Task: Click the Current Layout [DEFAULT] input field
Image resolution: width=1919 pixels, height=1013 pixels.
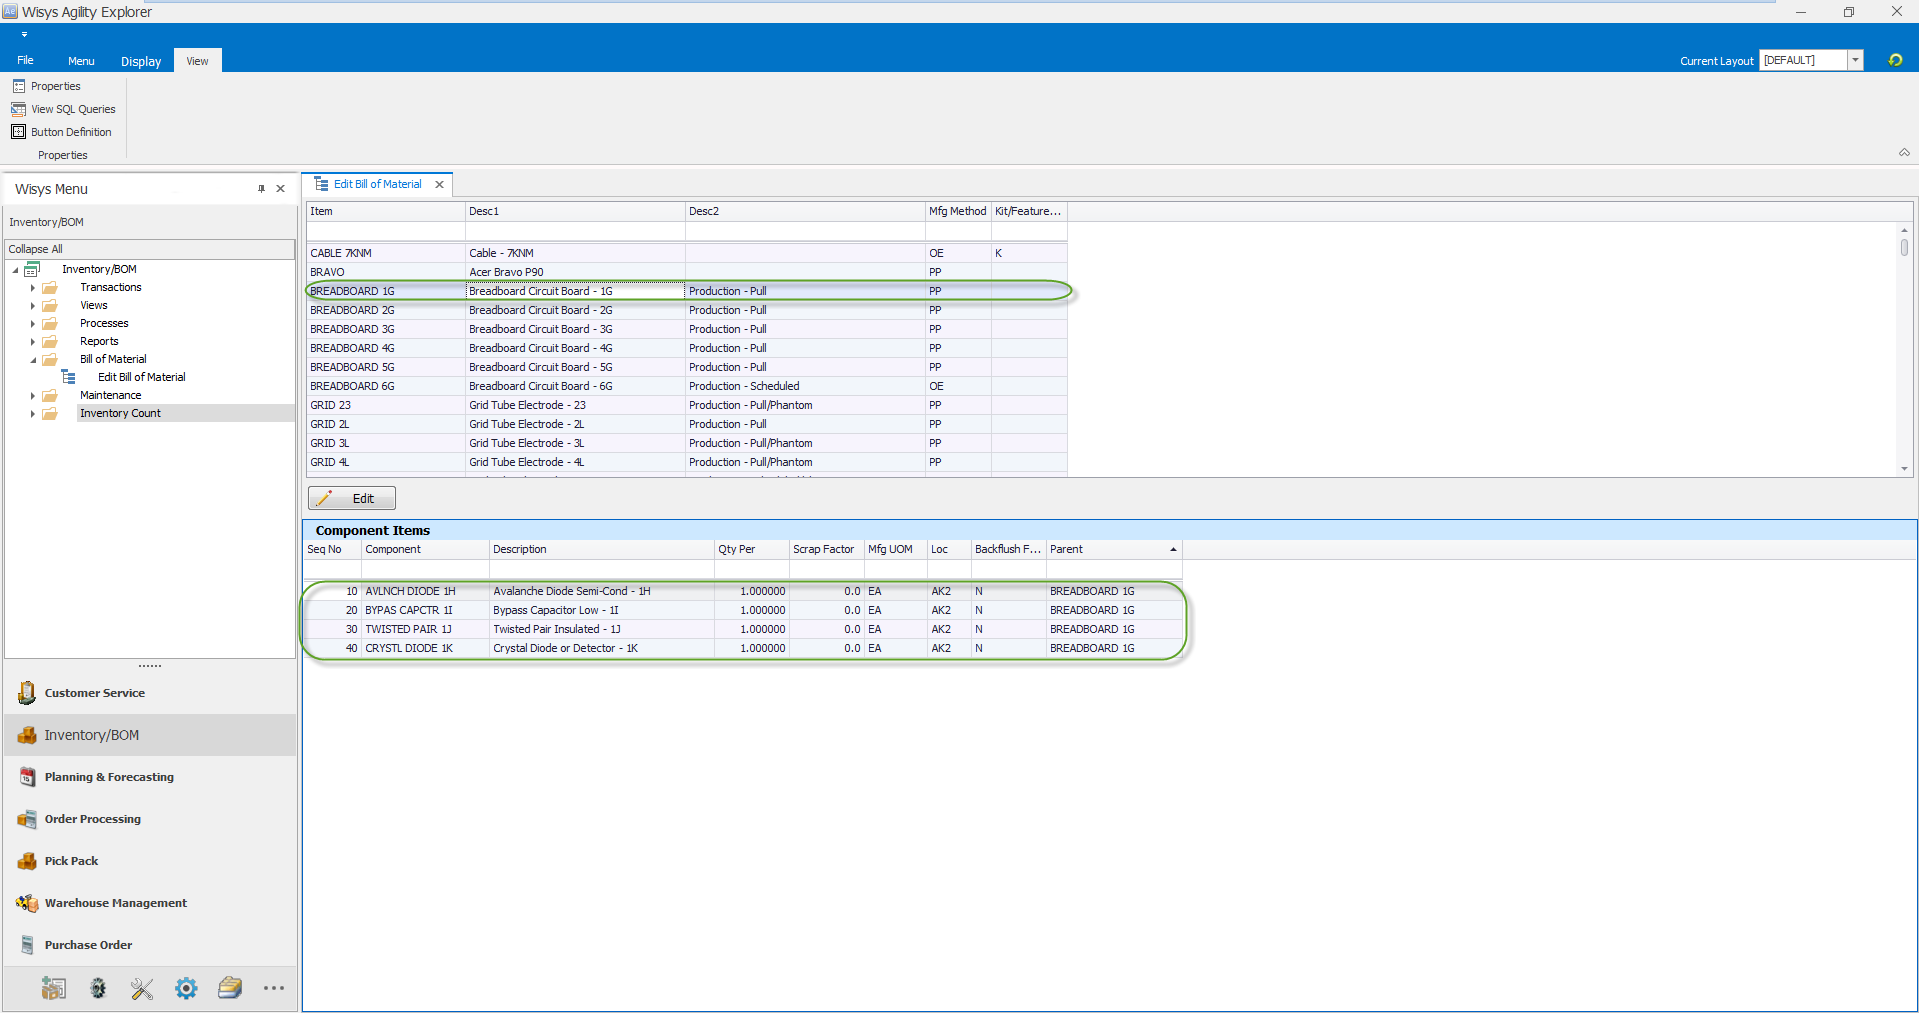Action: pyautogui.click(x=1804, y=60)
